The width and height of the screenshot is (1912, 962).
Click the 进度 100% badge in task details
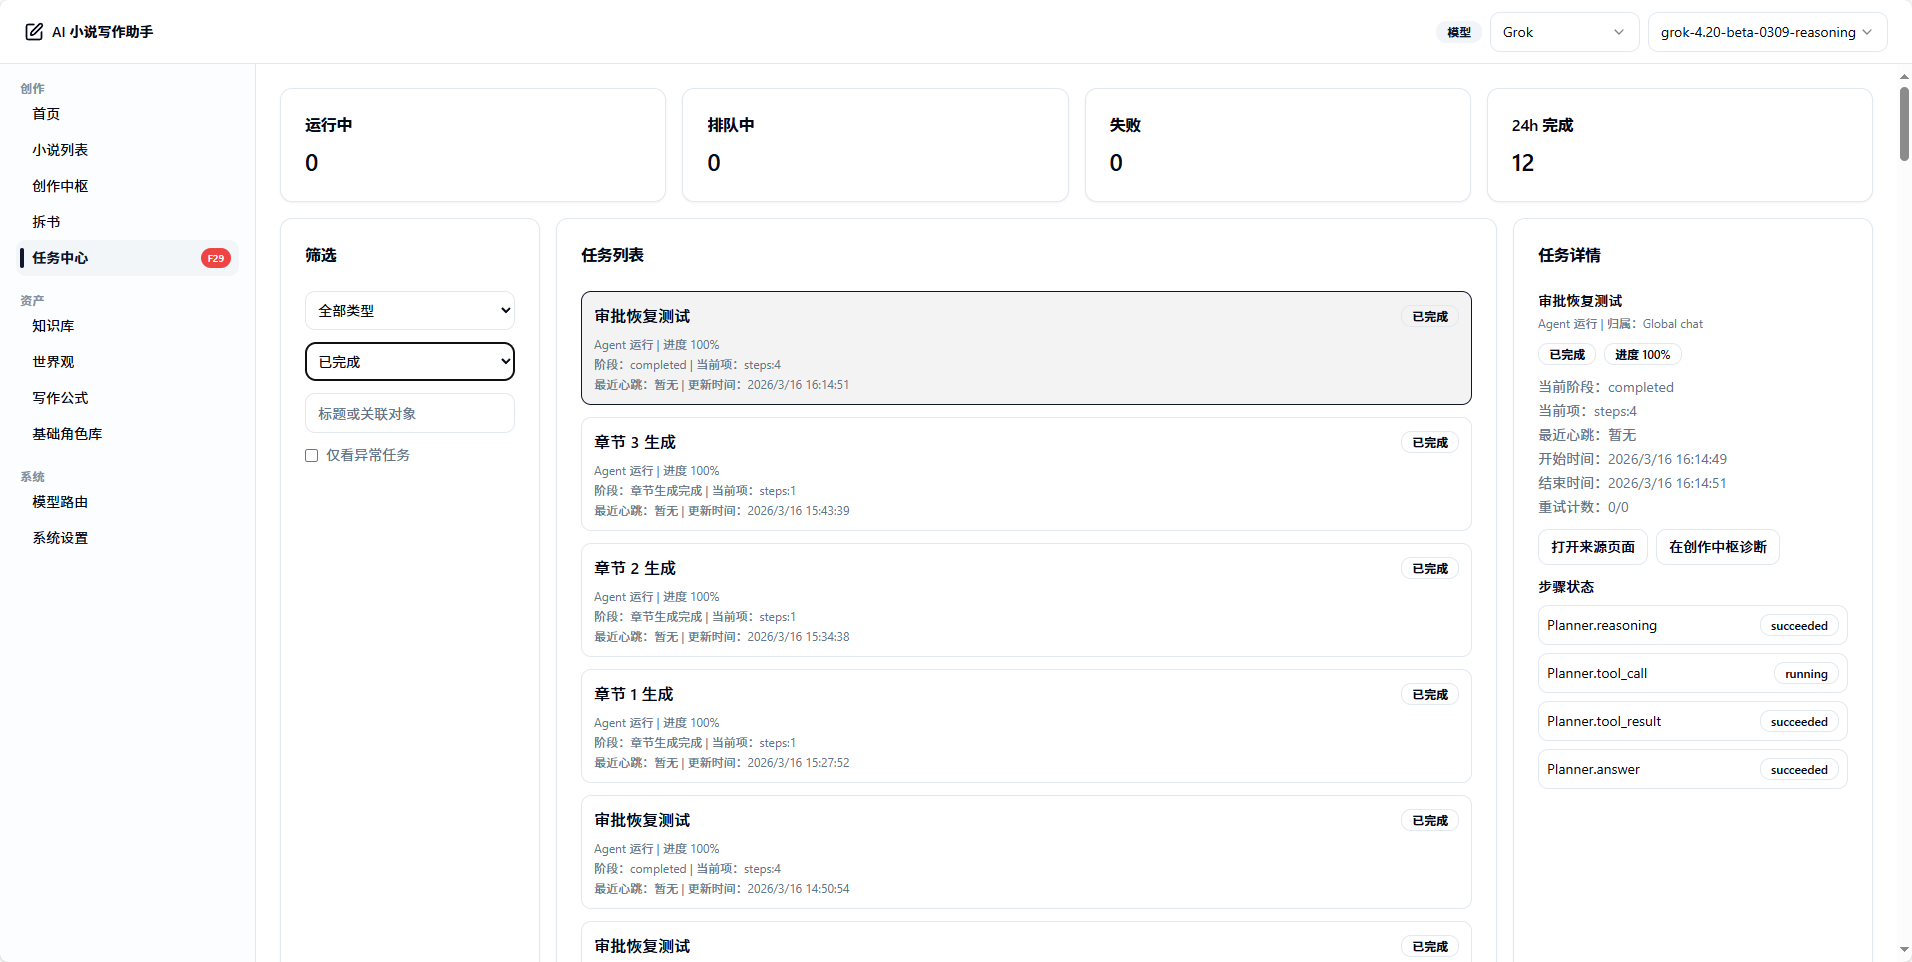[x=1642, y=354]
